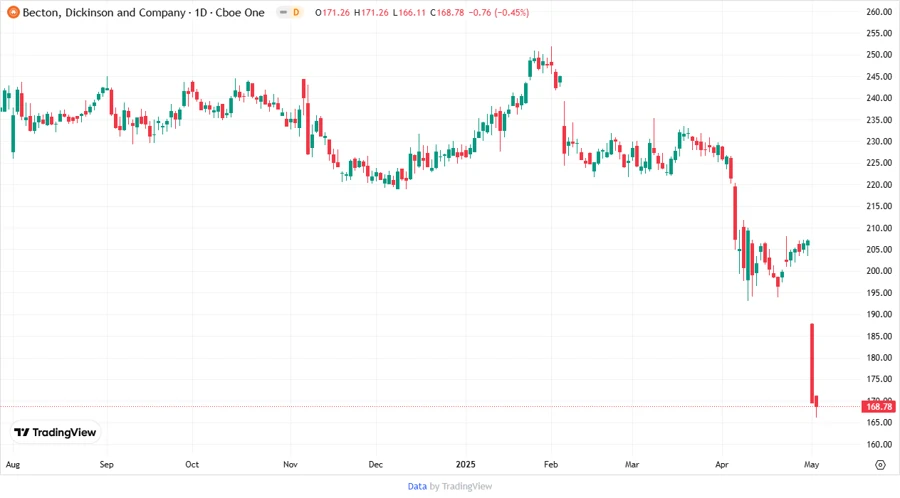Click the 215.00 price scale label
The image size is (900, 498).
pyautogui.click(x=879, y=206)
